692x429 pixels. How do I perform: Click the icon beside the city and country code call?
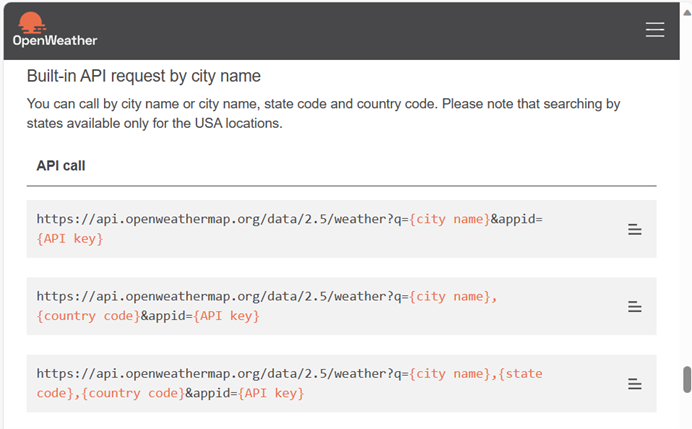[635, 306]
